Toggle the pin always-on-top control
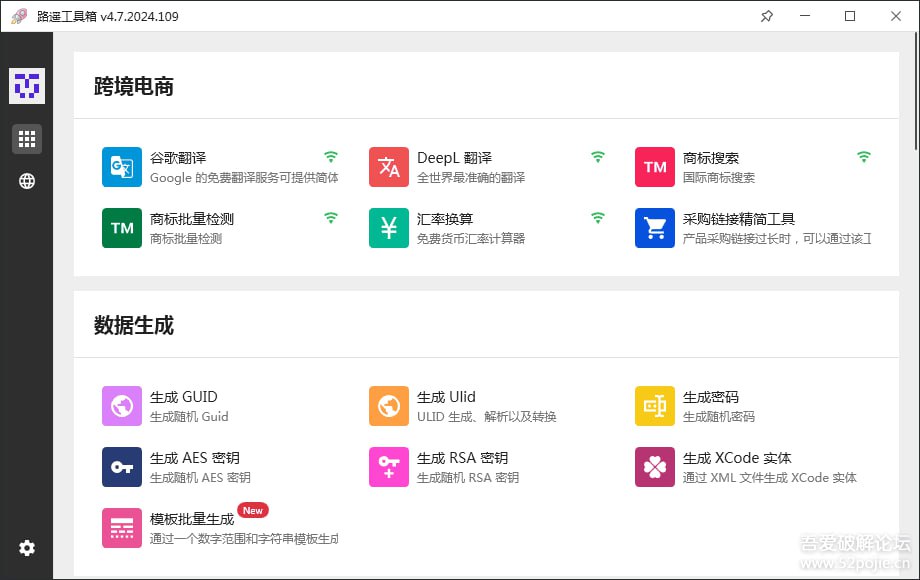Image resolution: width=920 pixels, height=580 pixels. tap(766, 16)
